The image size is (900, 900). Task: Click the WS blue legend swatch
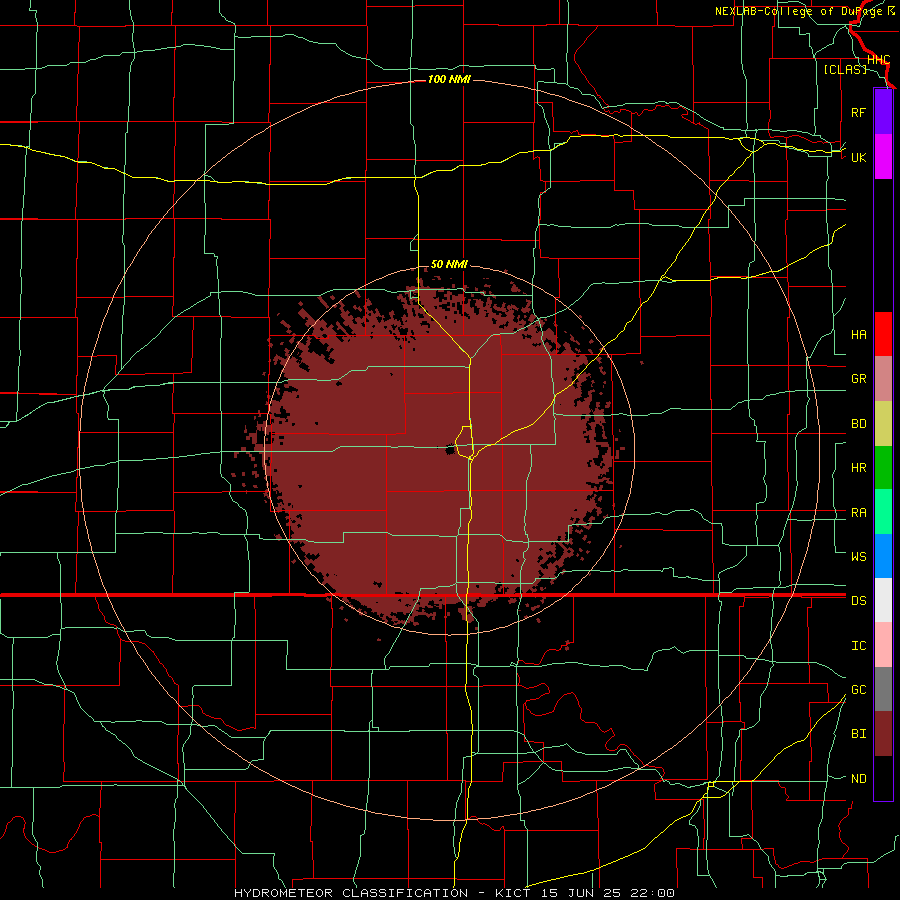[x=883, y=556]
